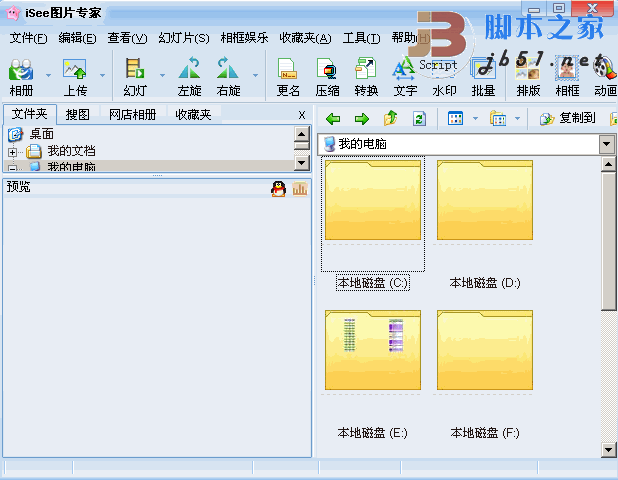Rotate image left with 左旋
Image resolution: width=618 pixels, height=480 pixels.
[189, 77]
